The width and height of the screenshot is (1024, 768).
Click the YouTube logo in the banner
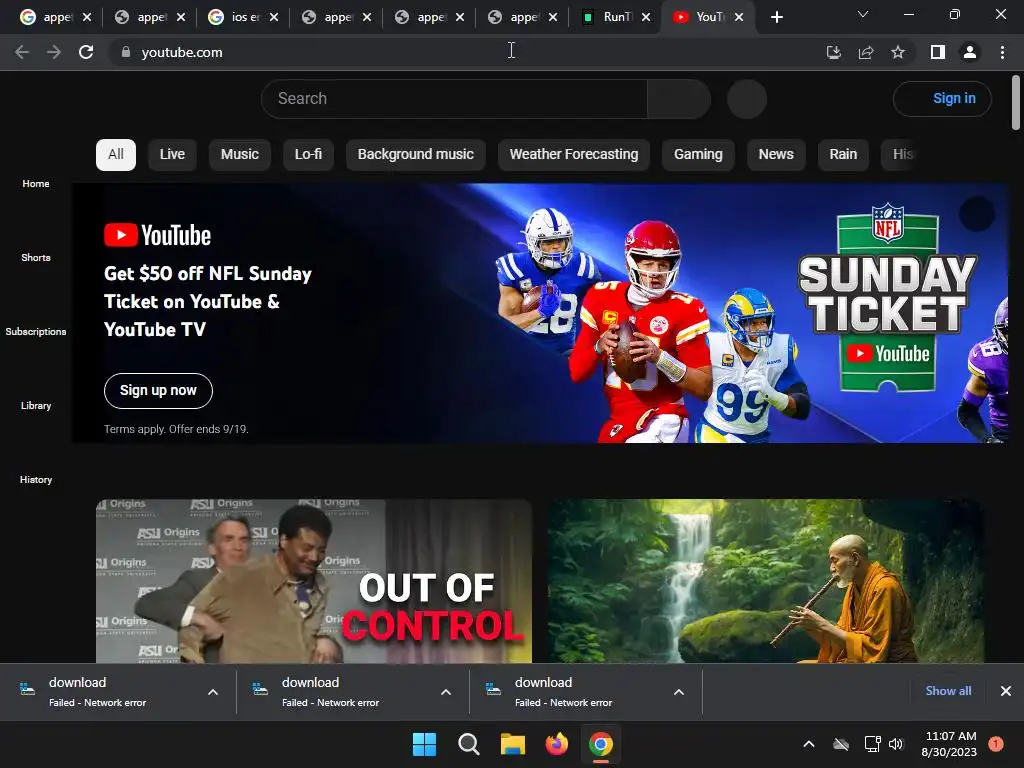click(x=157, y=235)
